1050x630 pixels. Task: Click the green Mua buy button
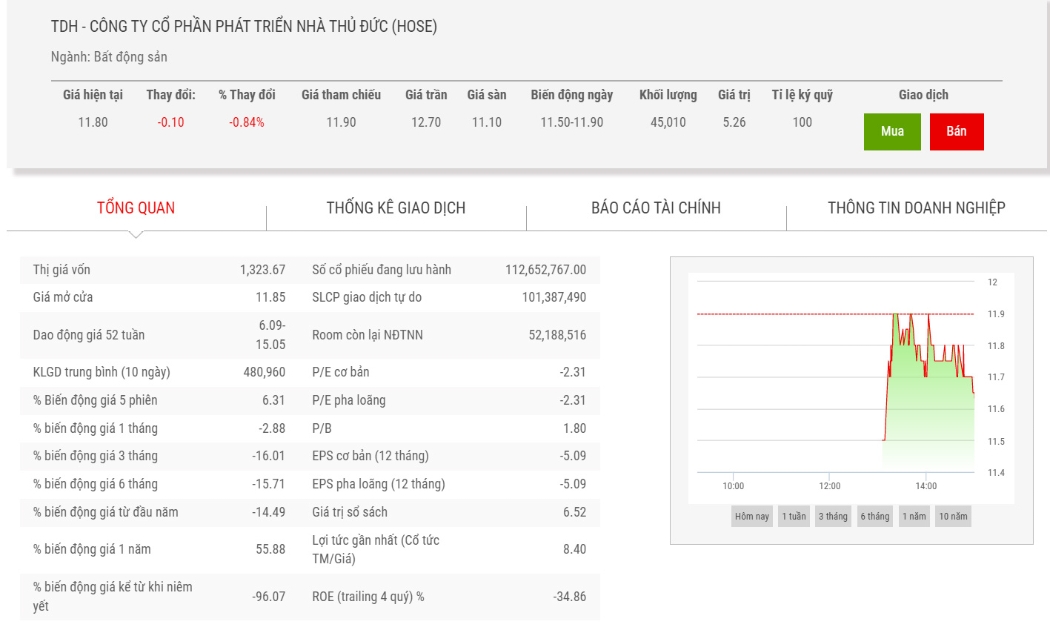(892, 131)
